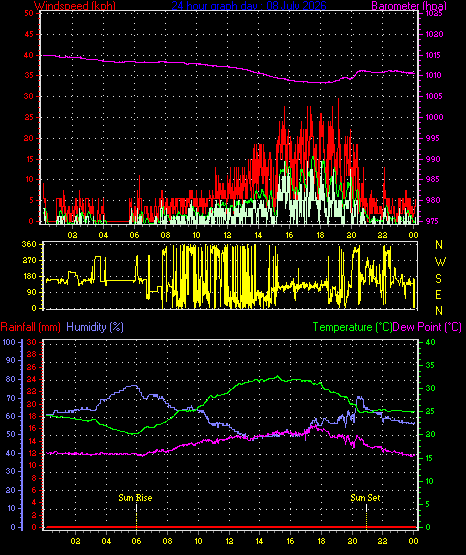The height and width of the screenshot is (555, 466).
Task: Select the 30 value on the windspeed axis
Action: (29, 96)
